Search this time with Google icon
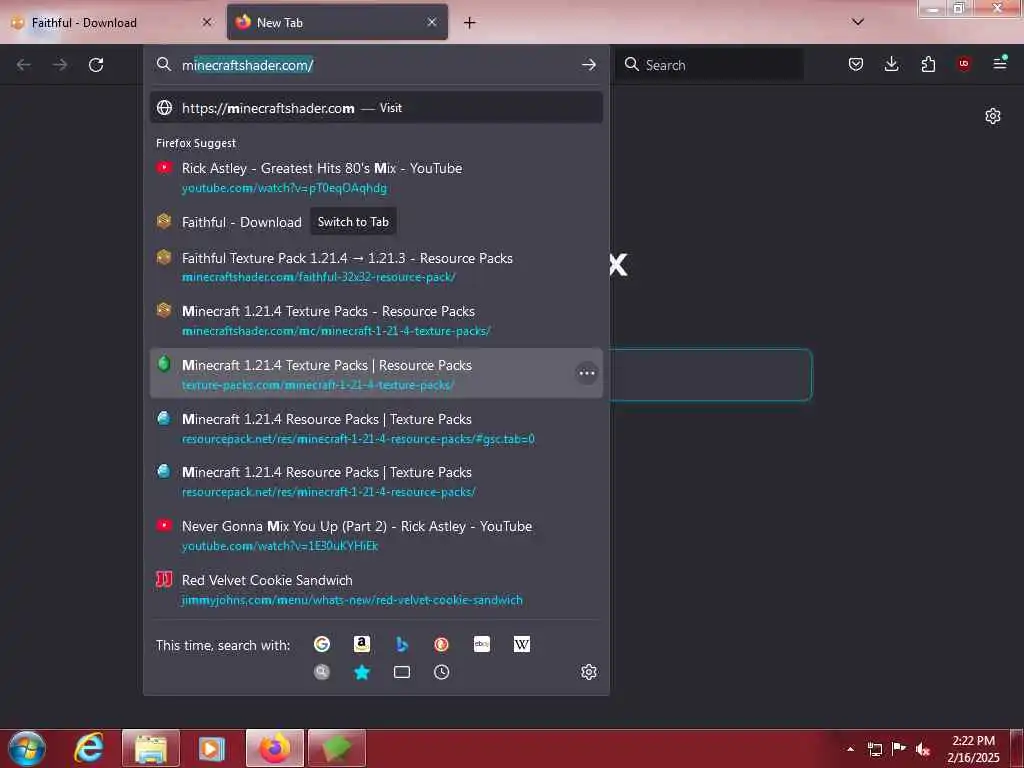 point(322,645)
